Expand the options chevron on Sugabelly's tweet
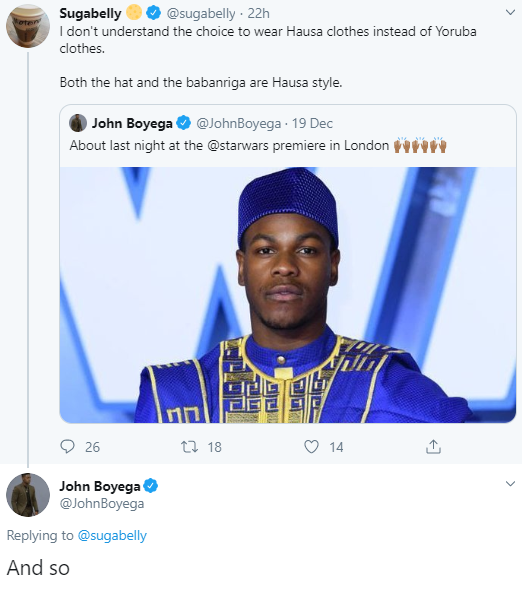The image size is (522, 589). (x=510, y=12)
